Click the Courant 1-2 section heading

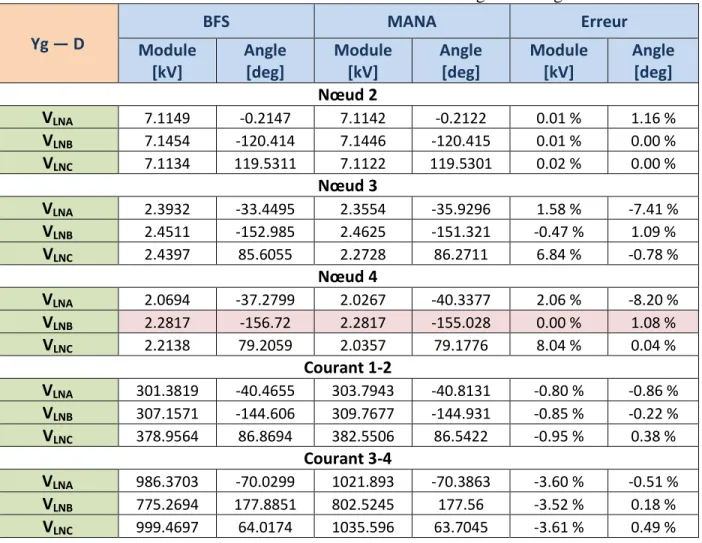(348, 367)
